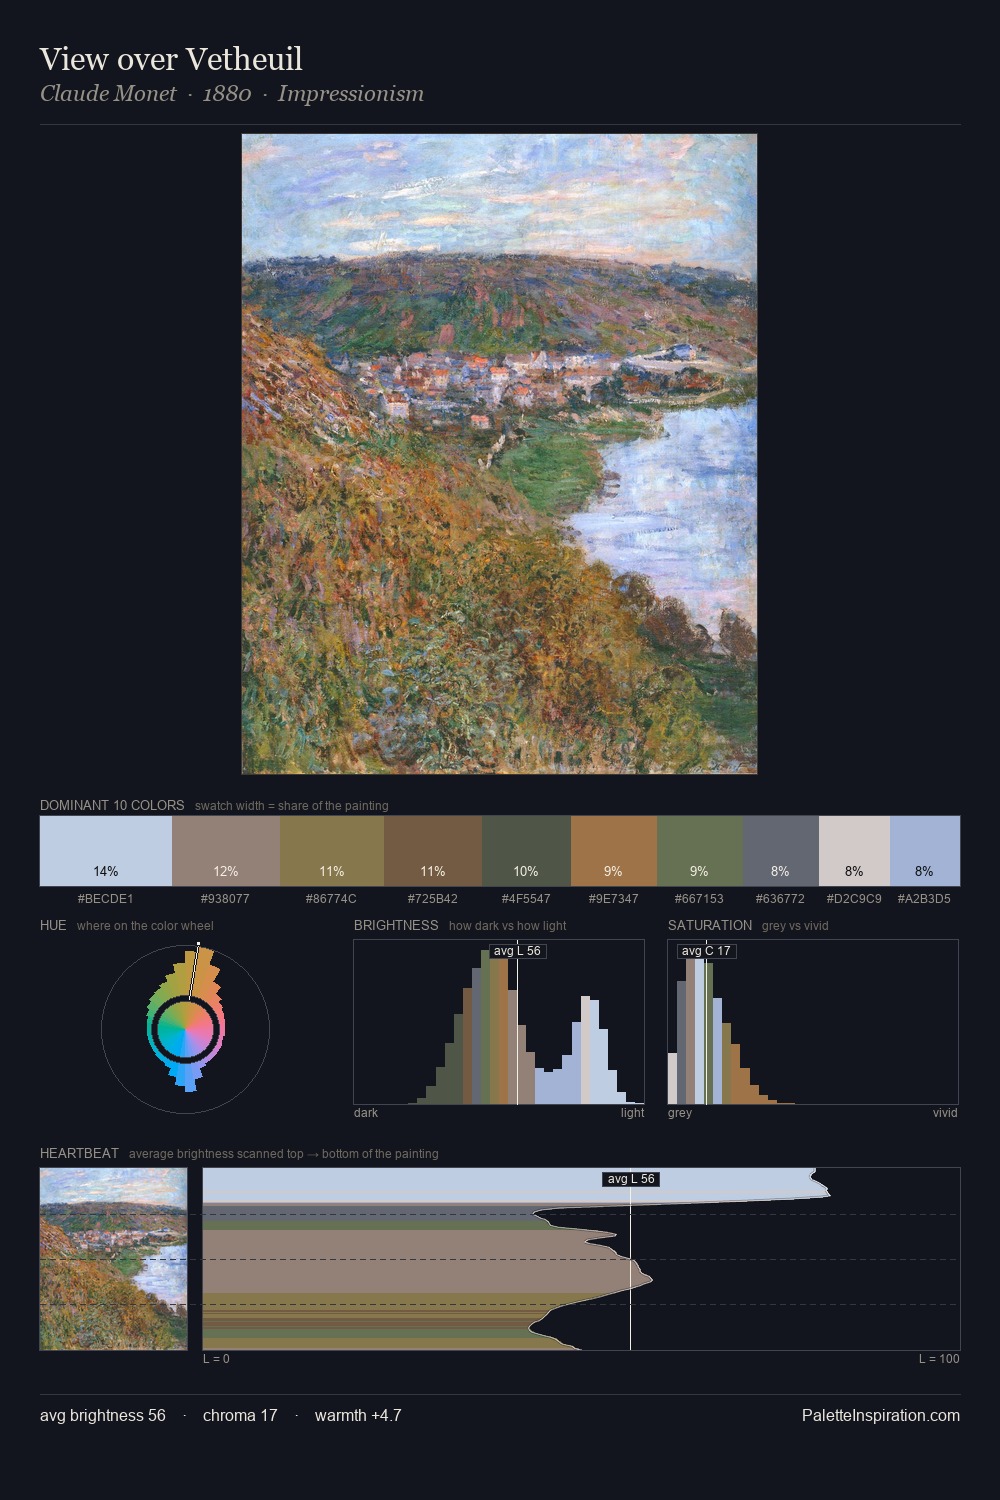This screenshot has width=1000, height=1500.
Task: Click the L = 100 axis label
Action: click(939, 1359)
